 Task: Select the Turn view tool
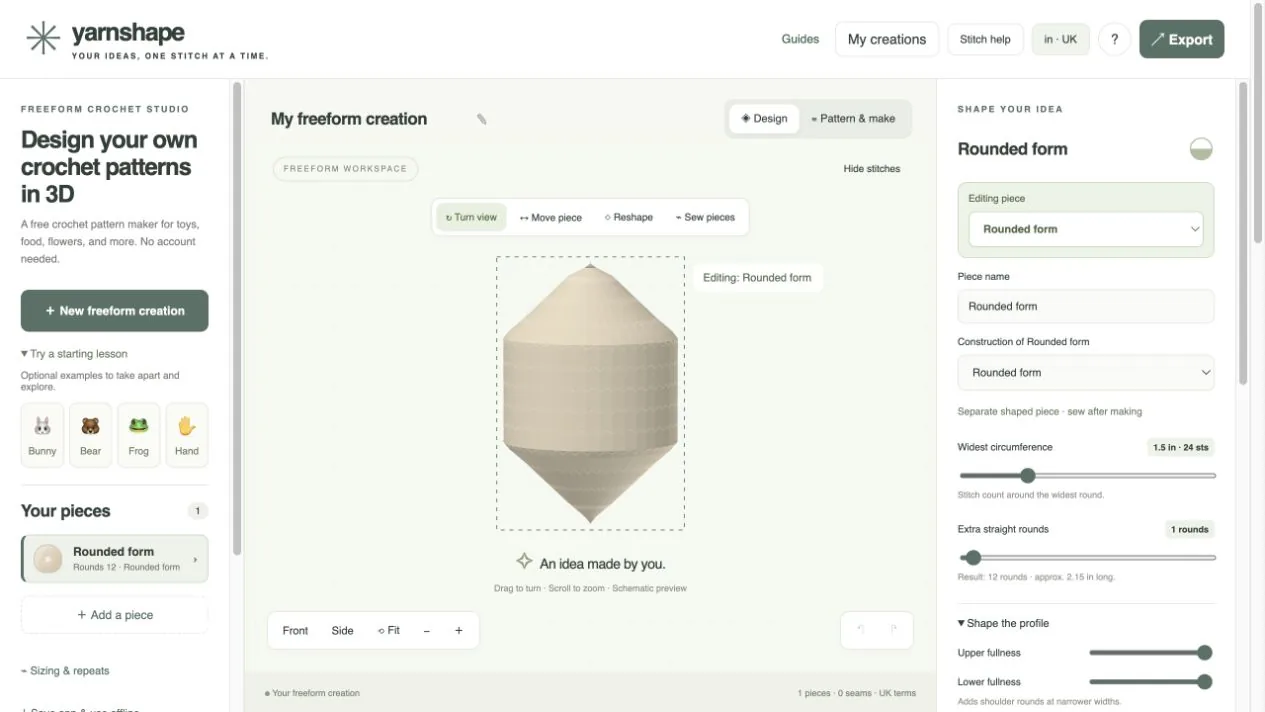(471, 217)
